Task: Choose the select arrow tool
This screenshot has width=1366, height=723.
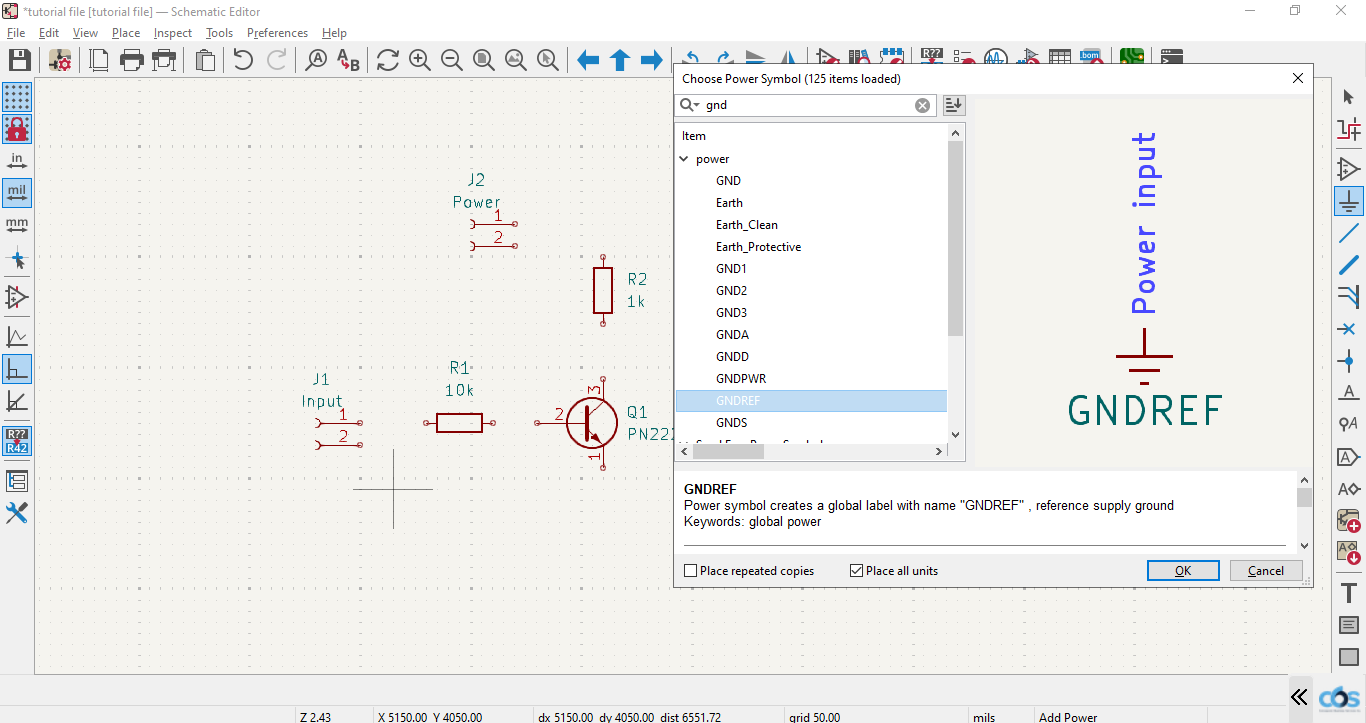Action: (1349, 97)
